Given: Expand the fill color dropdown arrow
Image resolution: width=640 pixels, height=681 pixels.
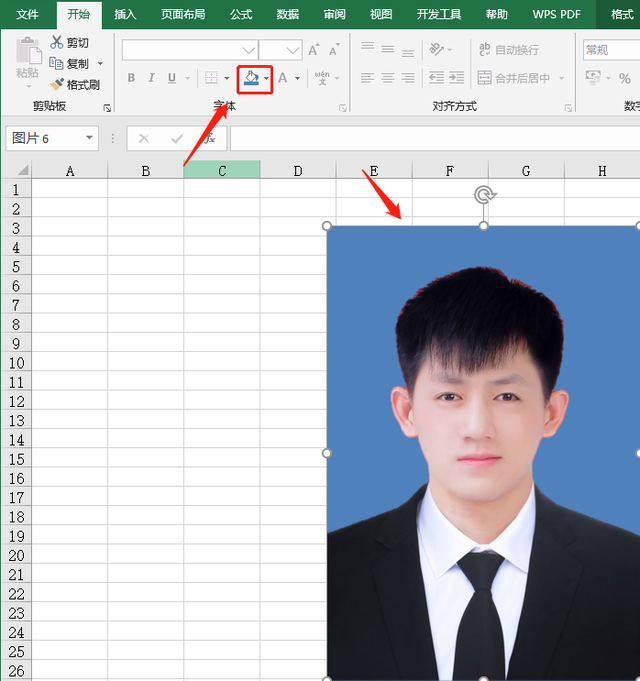Looking at the screenshot, I should (266, 78).
